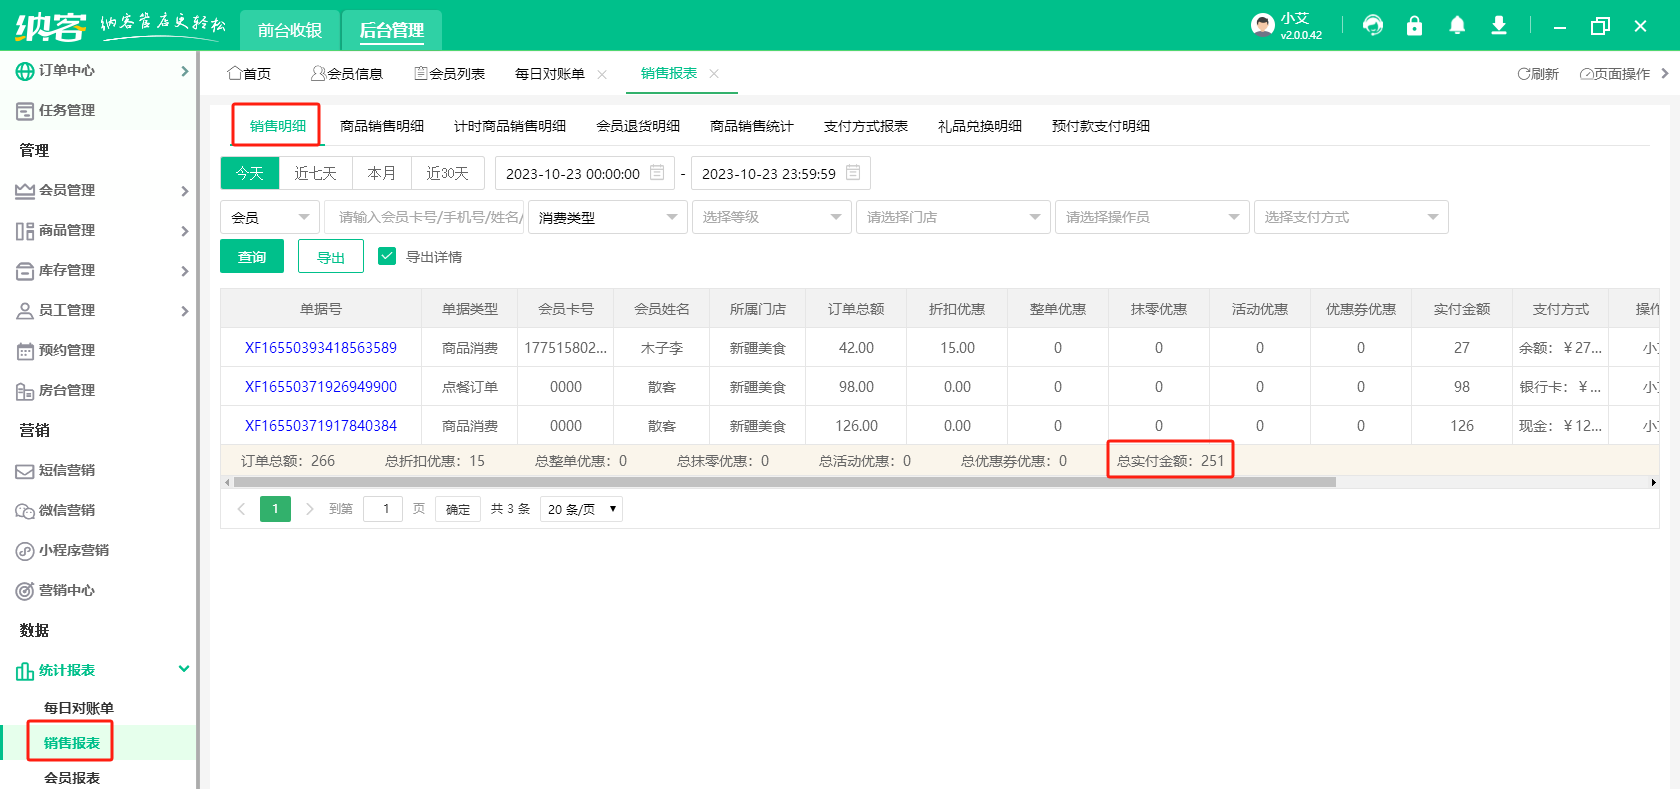Click the download icon in header
The image size is (1680, 789).
pos(1499,25)
